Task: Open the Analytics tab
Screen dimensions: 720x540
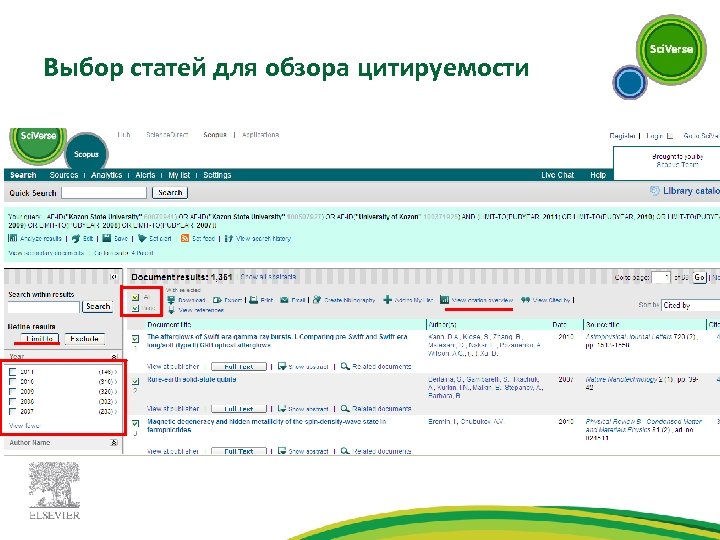Action: tap(107, 175)
